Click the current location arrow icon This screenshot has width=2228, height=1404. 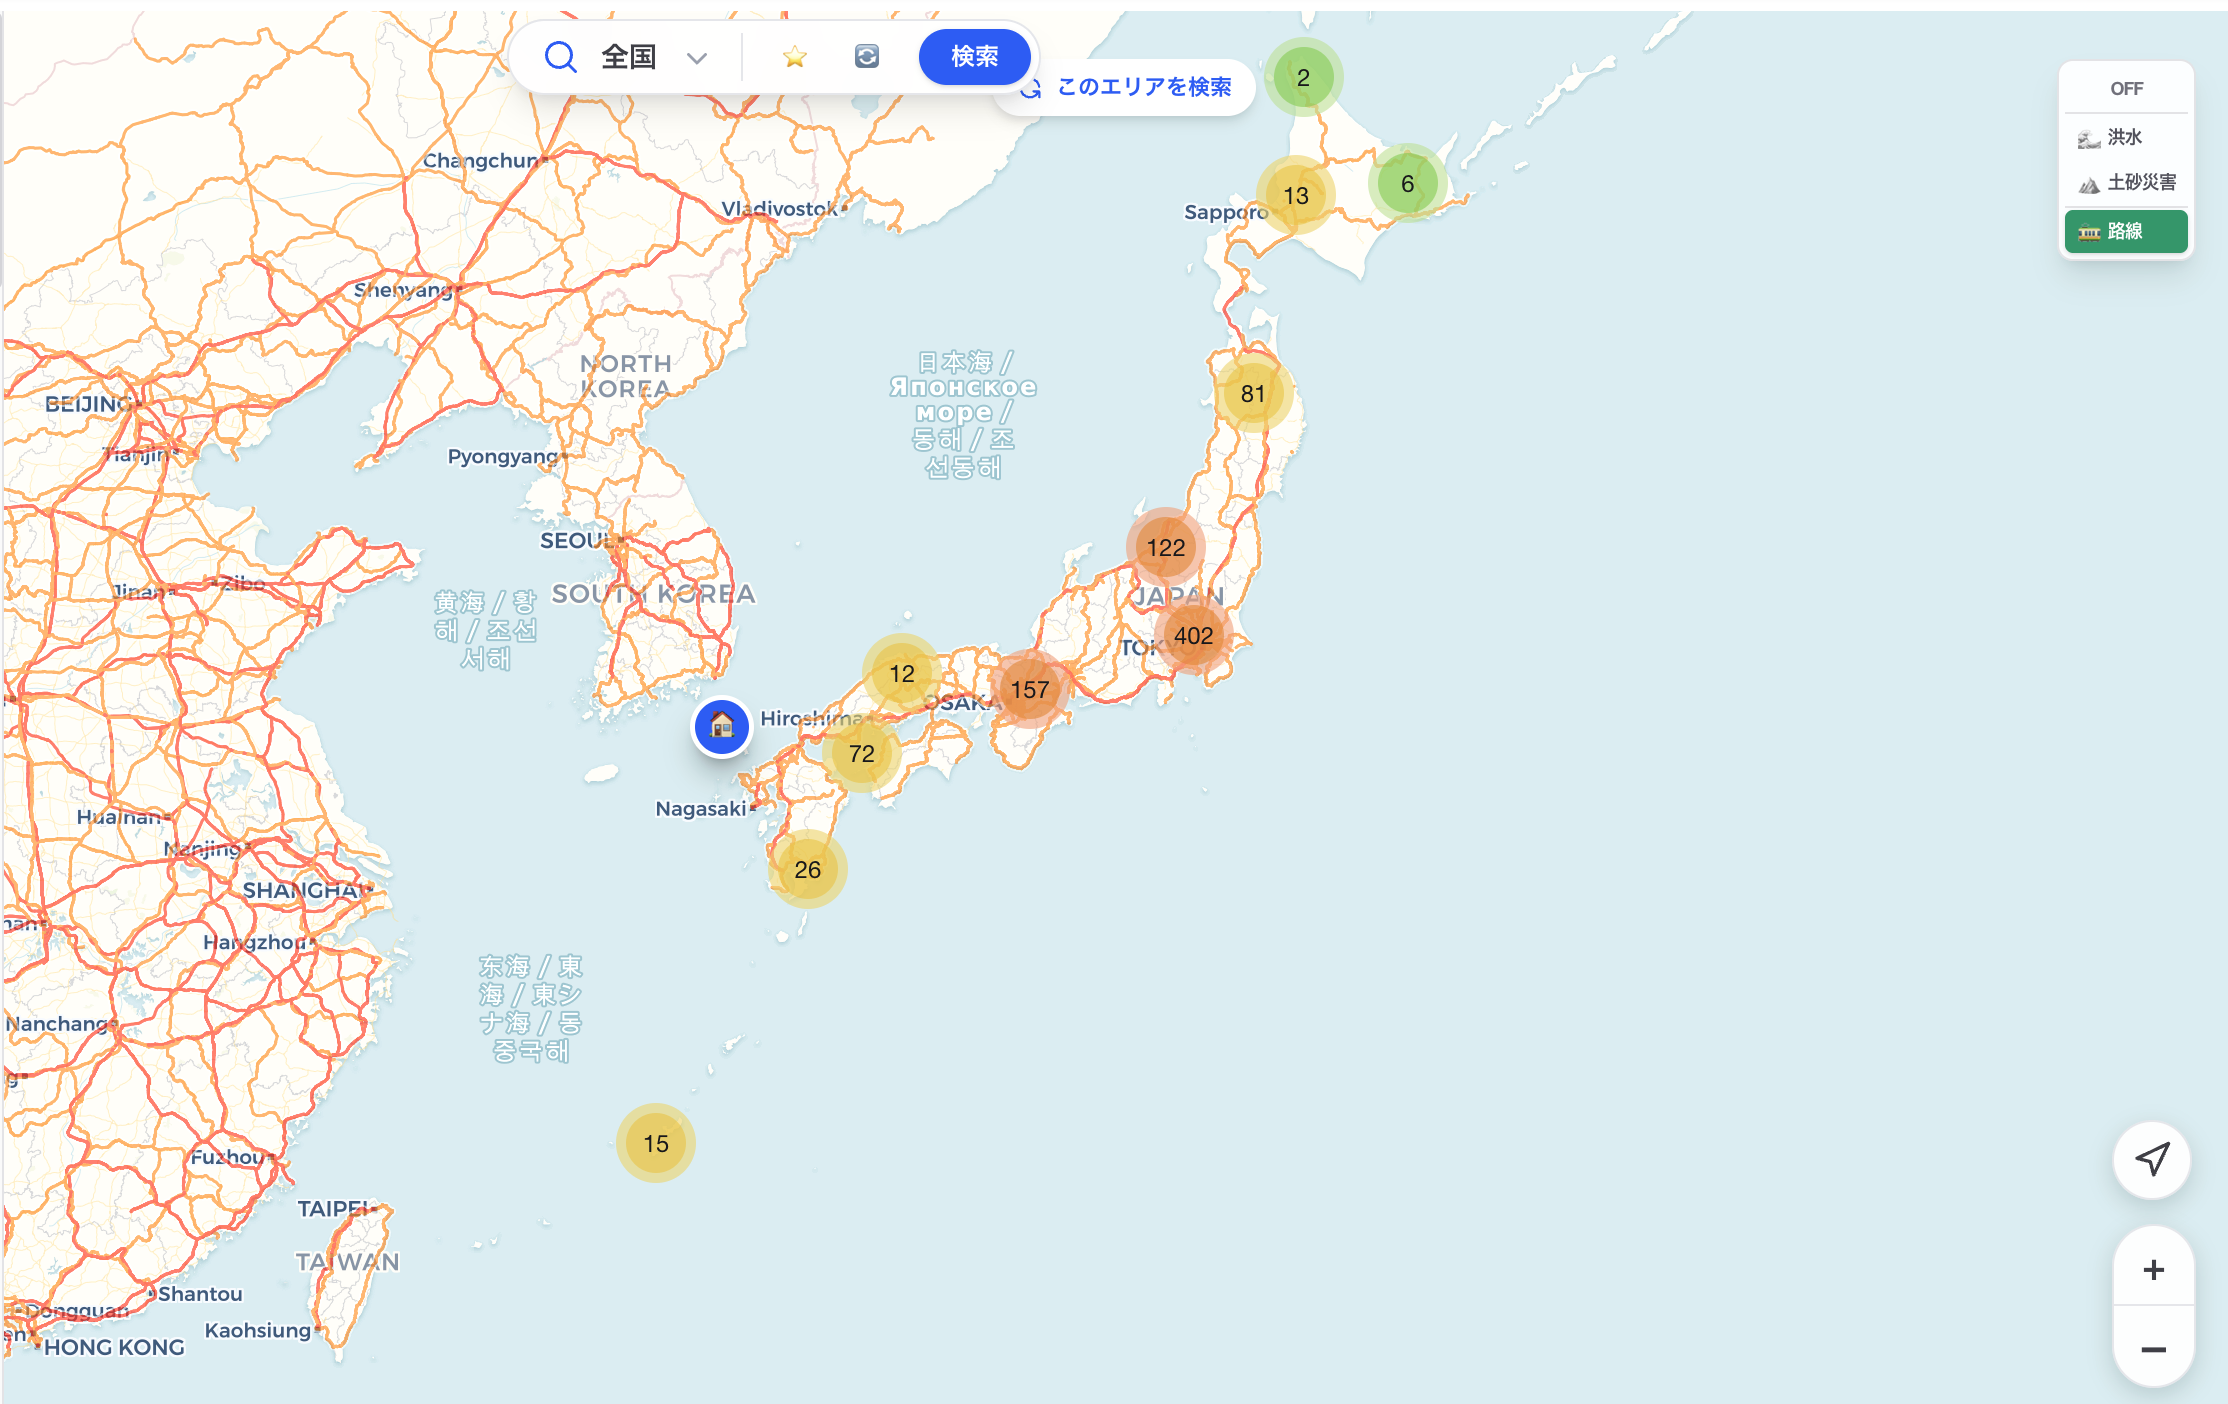coord(2152,1159)
